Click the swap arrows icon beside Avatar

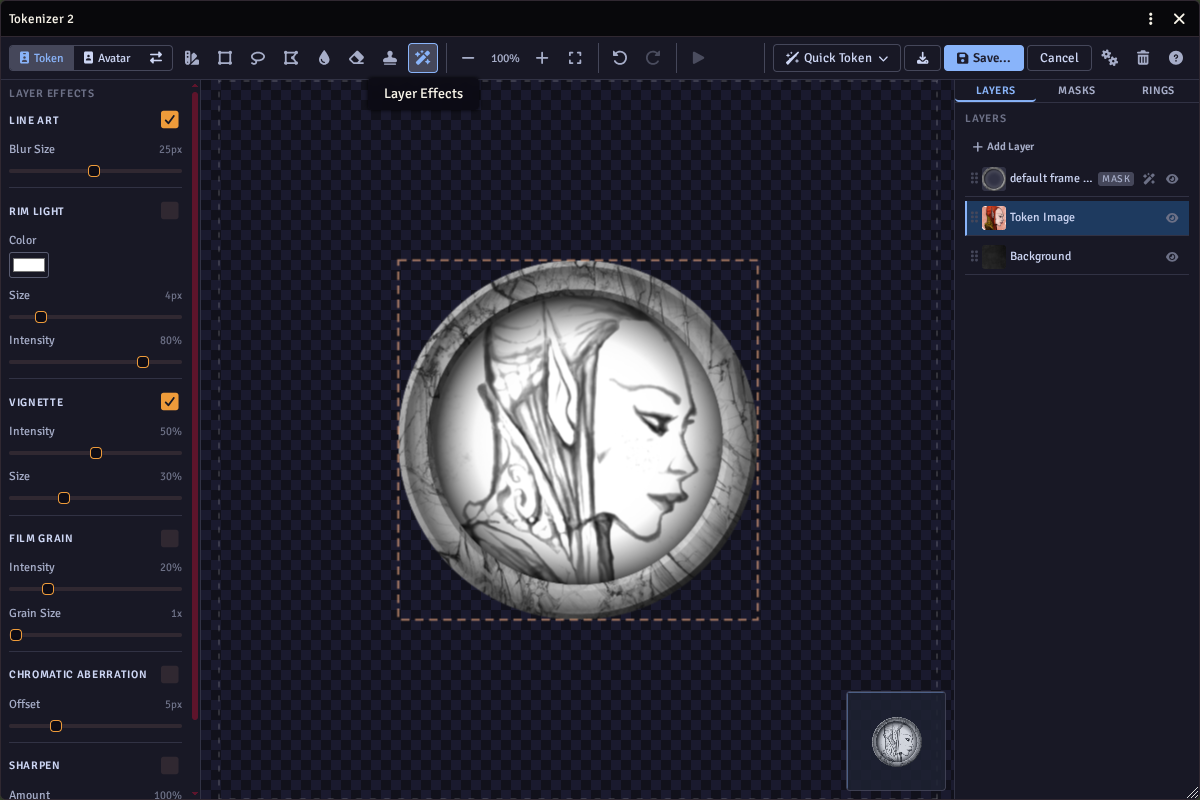(156, 58)
